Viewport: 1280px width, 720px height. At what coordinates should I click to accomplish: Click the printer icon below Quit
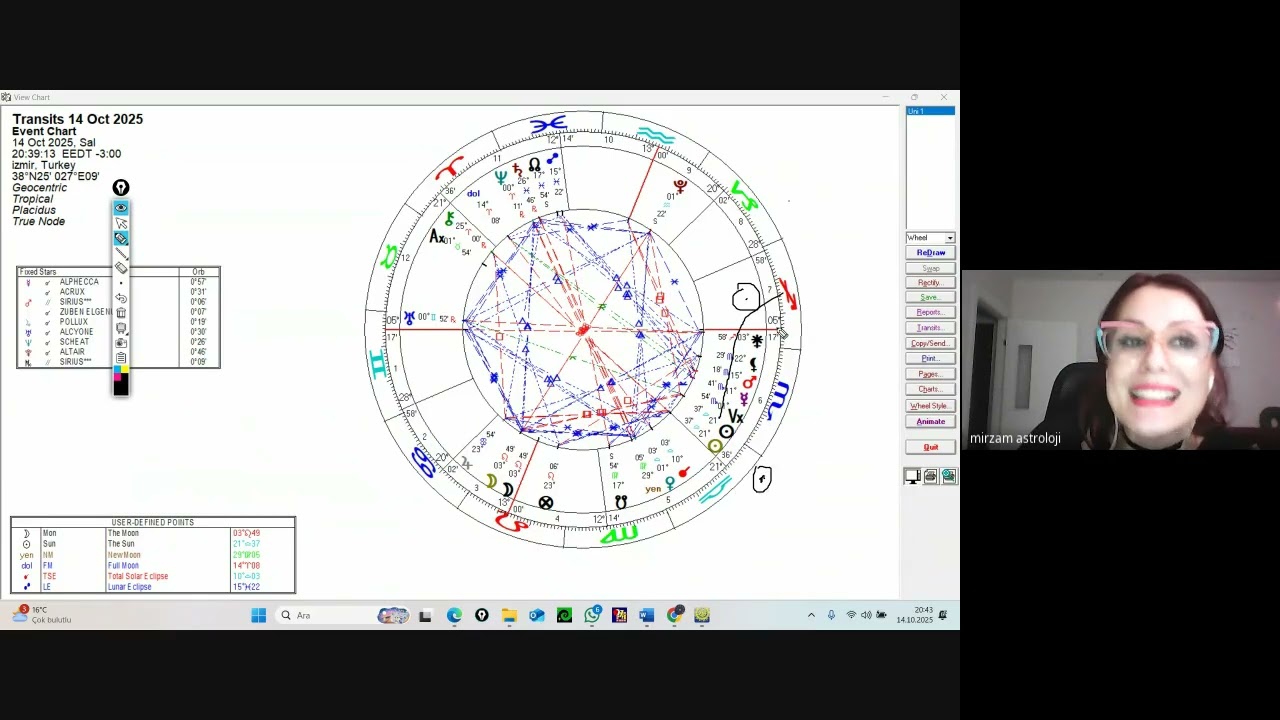pos(931,477)
